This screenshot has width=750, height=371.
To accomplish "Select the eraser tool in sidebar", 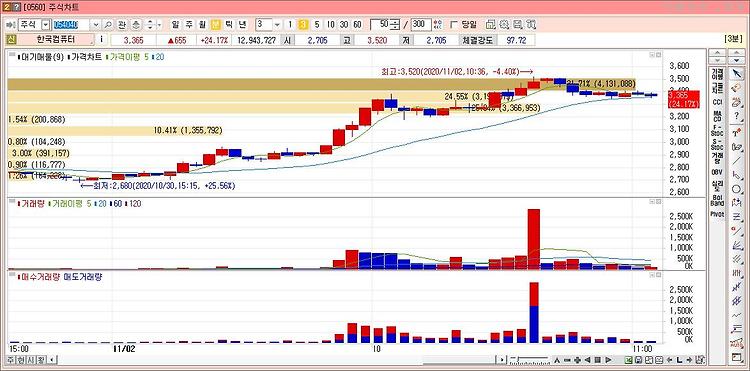I will (x=736, y=88).
